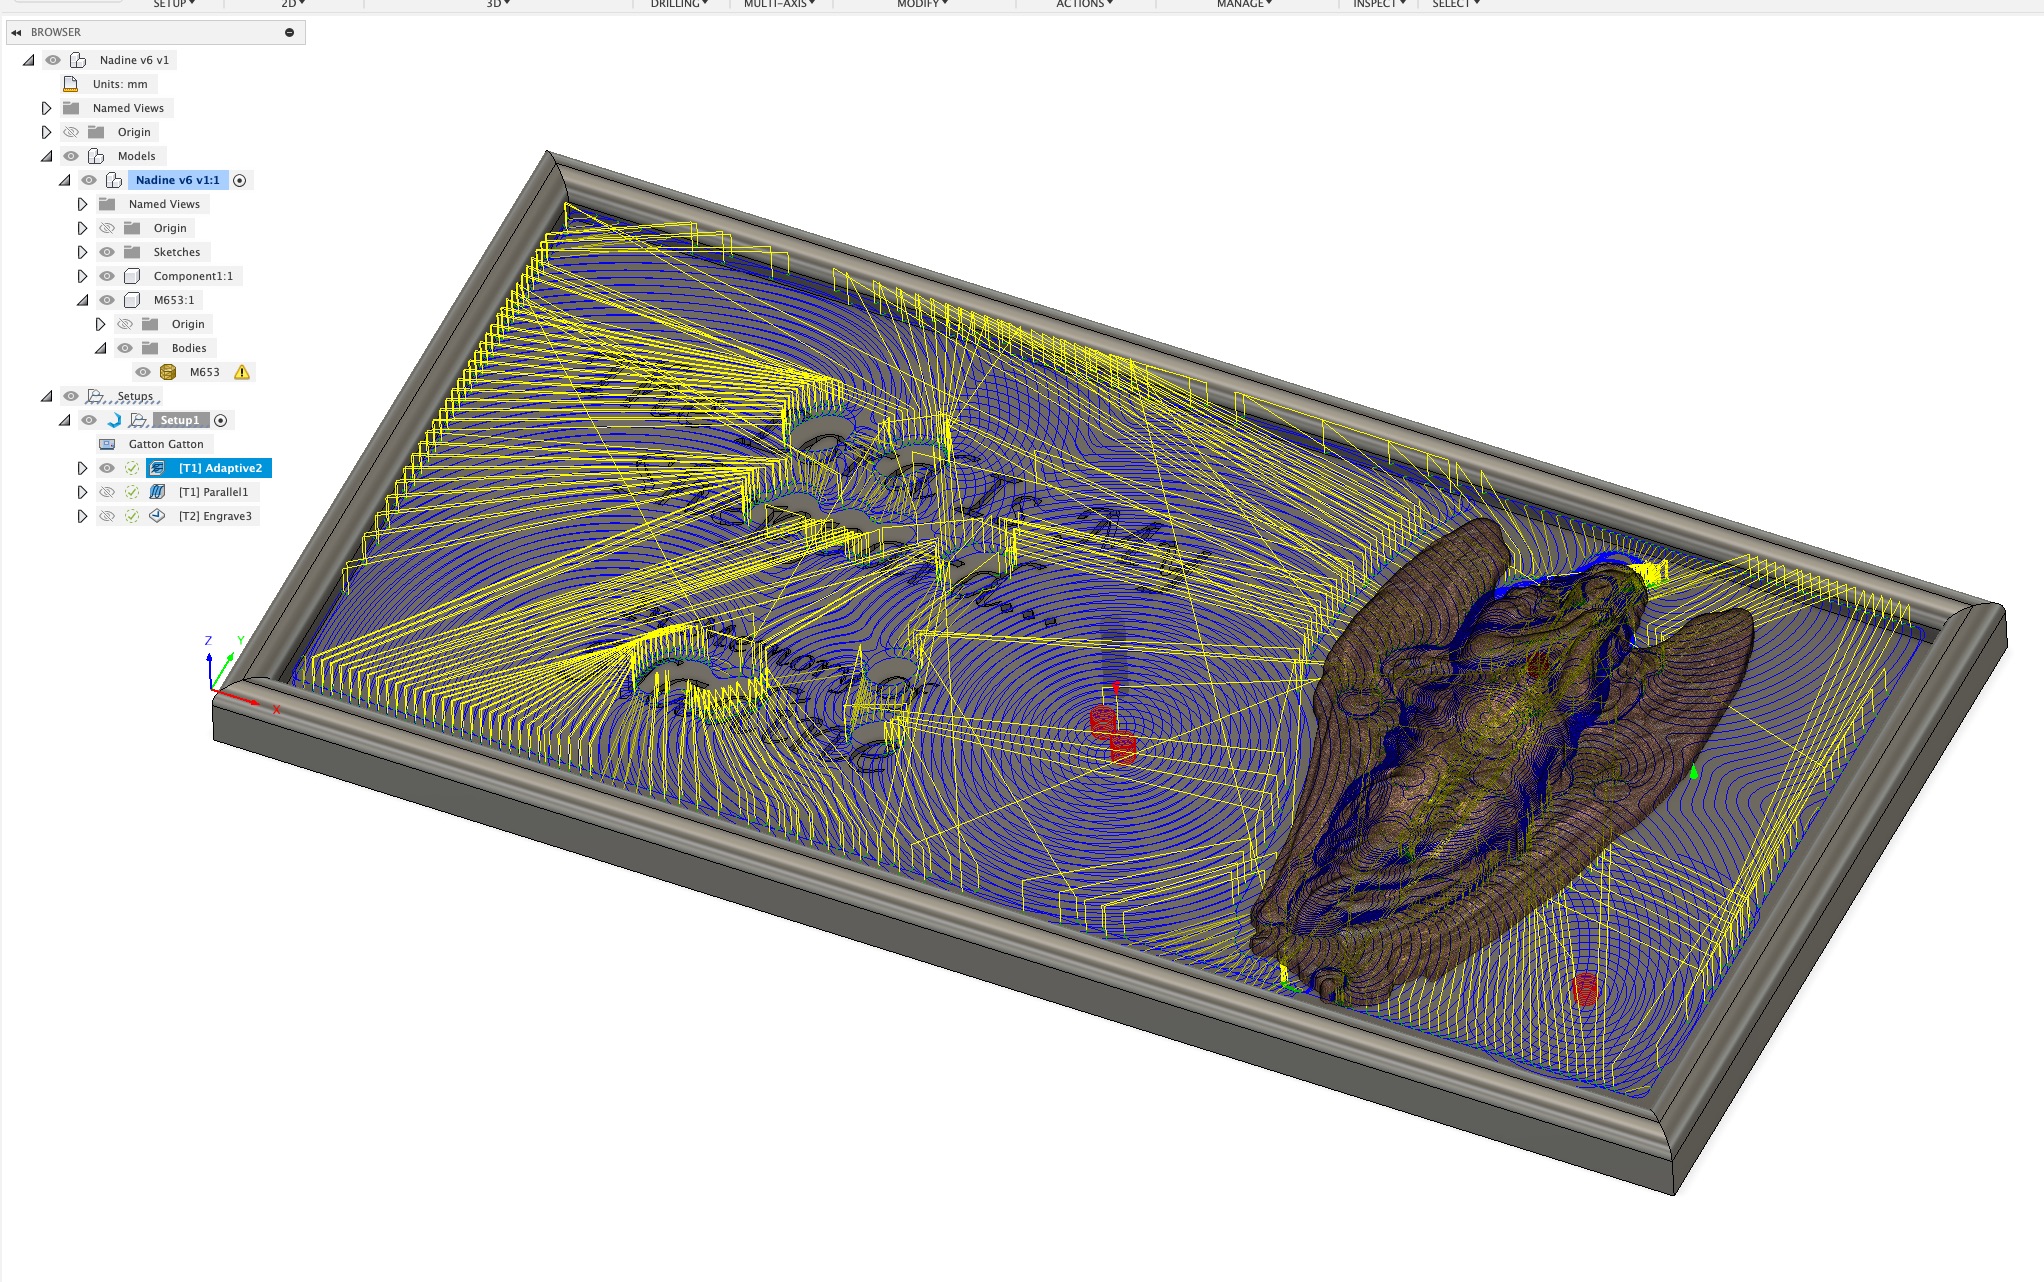Open the MULTI-AXIS menu

pos(776,4)
